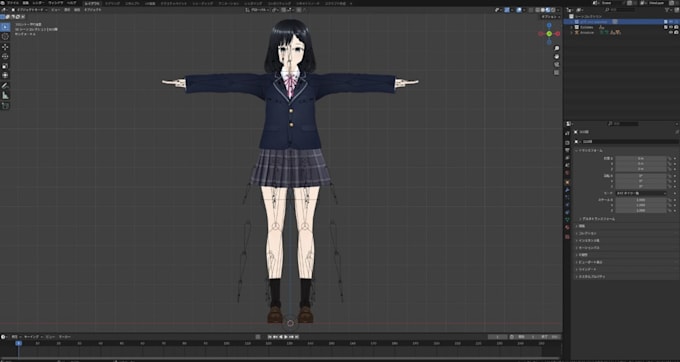Open the File menu

(x=12, y=3)
